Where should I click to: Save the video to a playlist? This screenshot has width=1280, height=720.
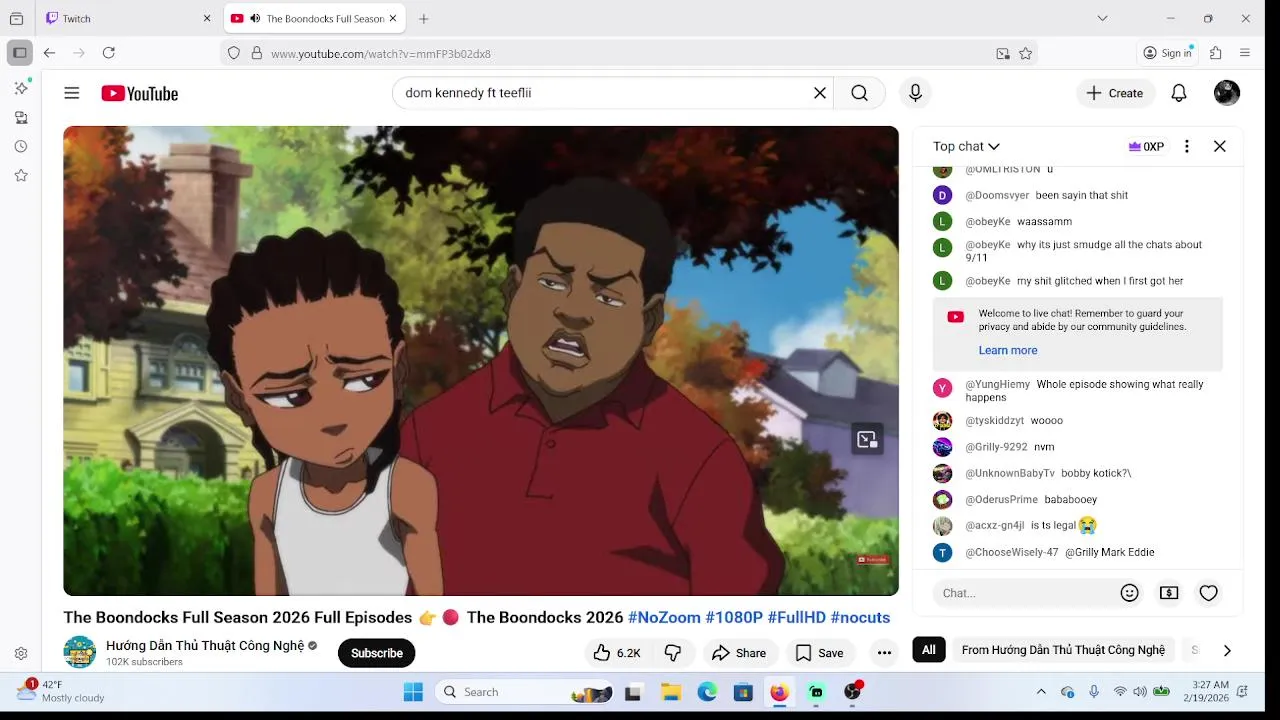[820, 653]
